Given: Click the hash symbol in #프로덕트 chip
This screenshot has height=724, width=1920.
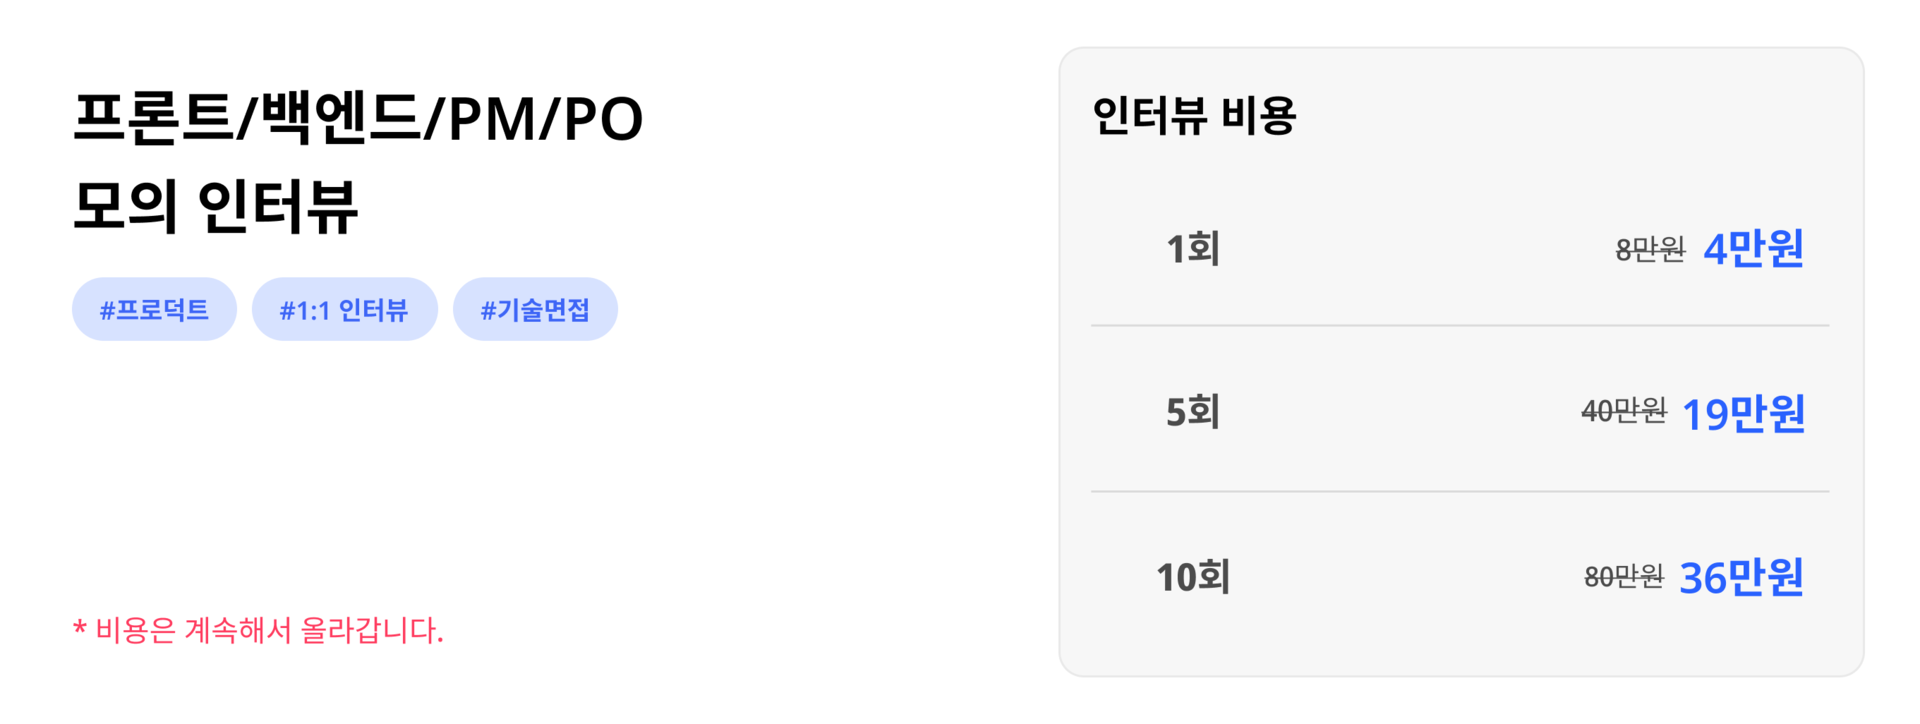Looking at the screenshot, I should [107, 311].
